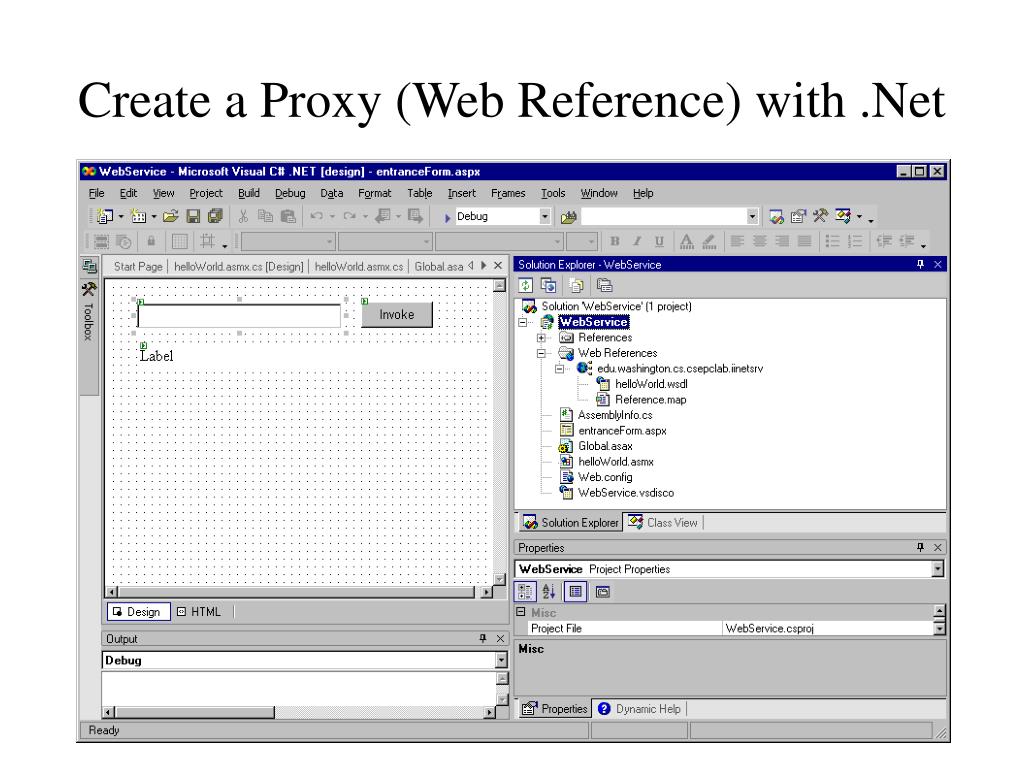Open the Output pane Debug dropdown

pyautogui.click(x=501, y=660)
